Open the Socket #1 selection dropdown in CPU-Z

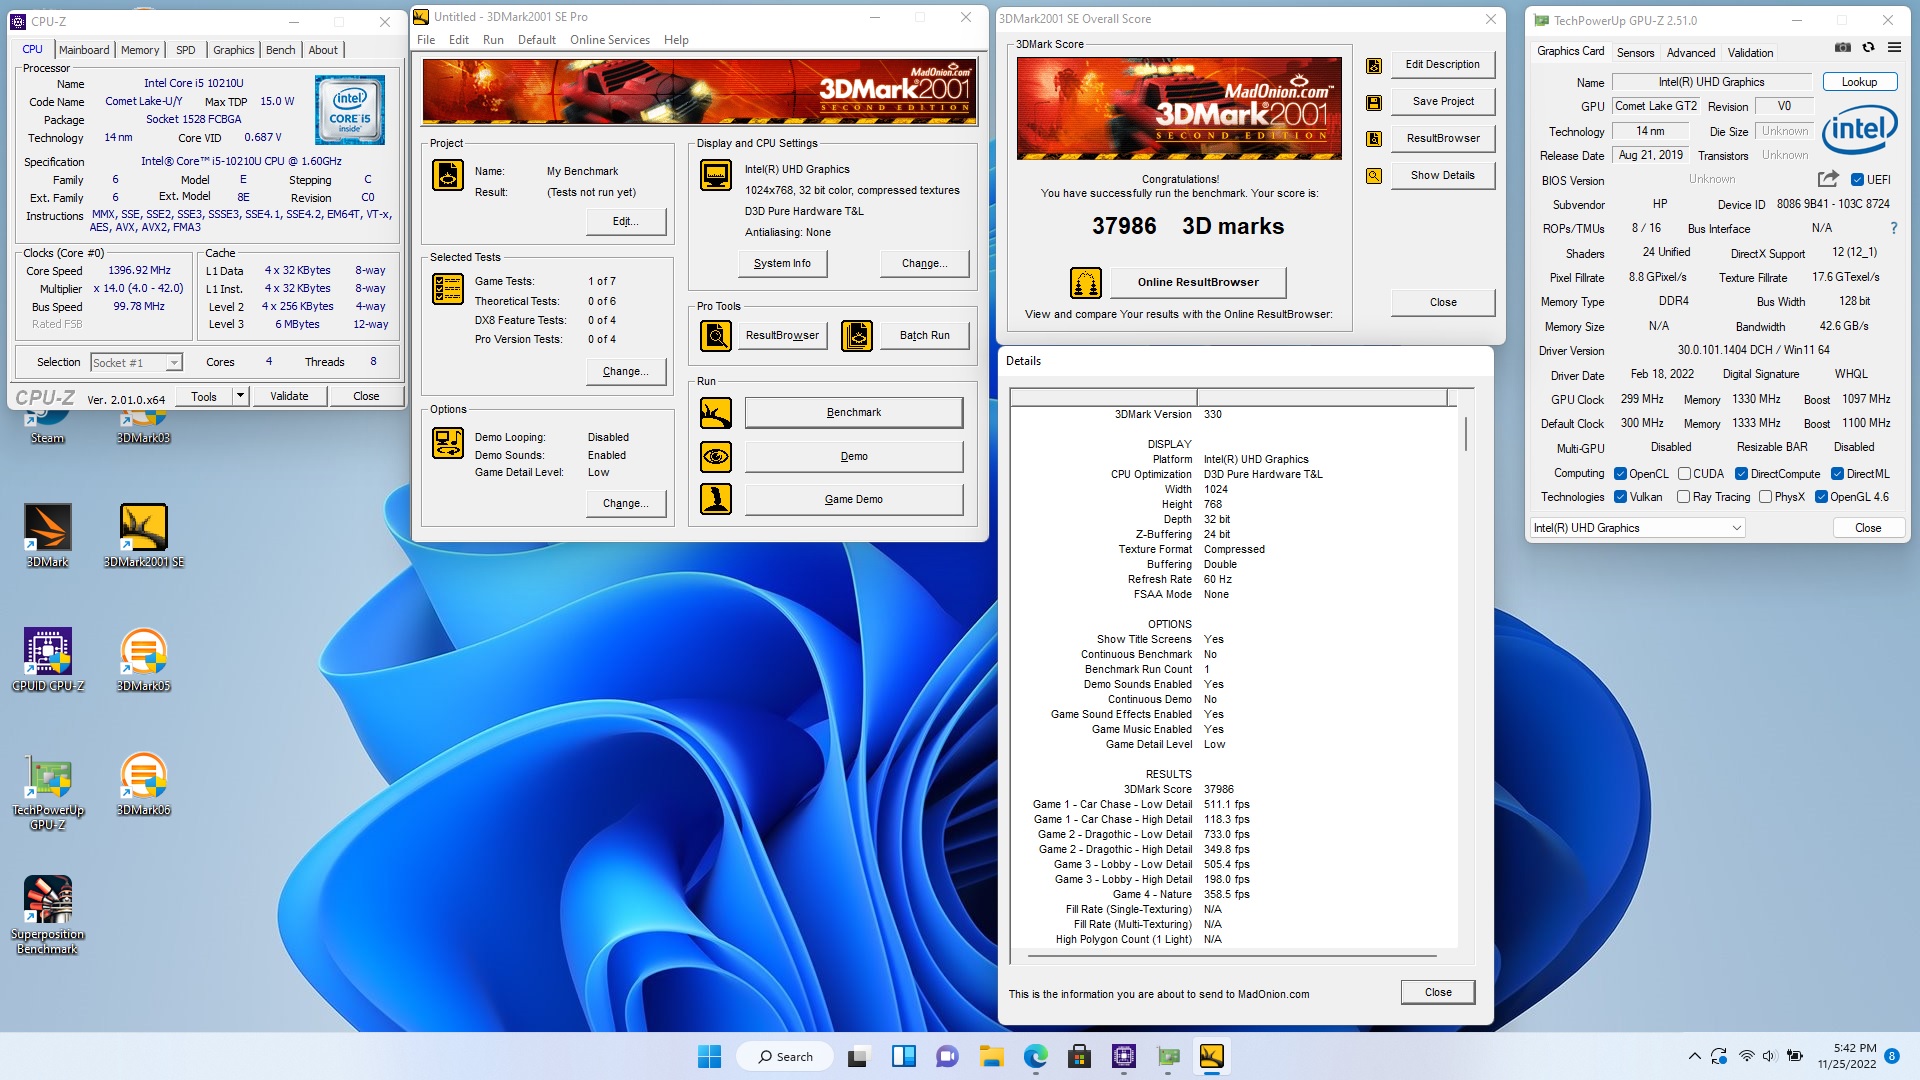pos(136,363)
